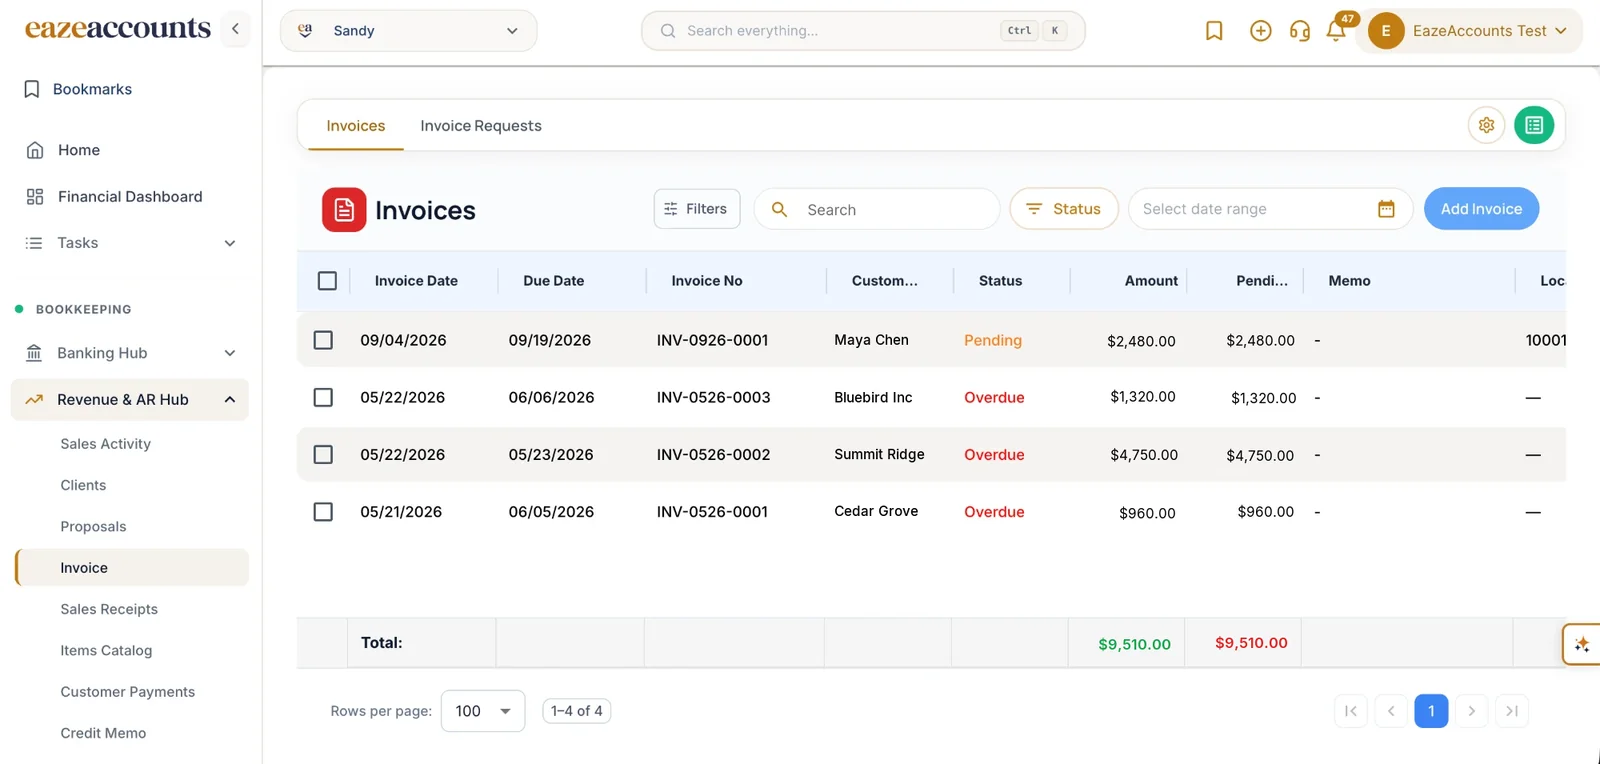1600x764 pixels.
Task: Go to last page pagination icon
Action: click(1512, 711)
